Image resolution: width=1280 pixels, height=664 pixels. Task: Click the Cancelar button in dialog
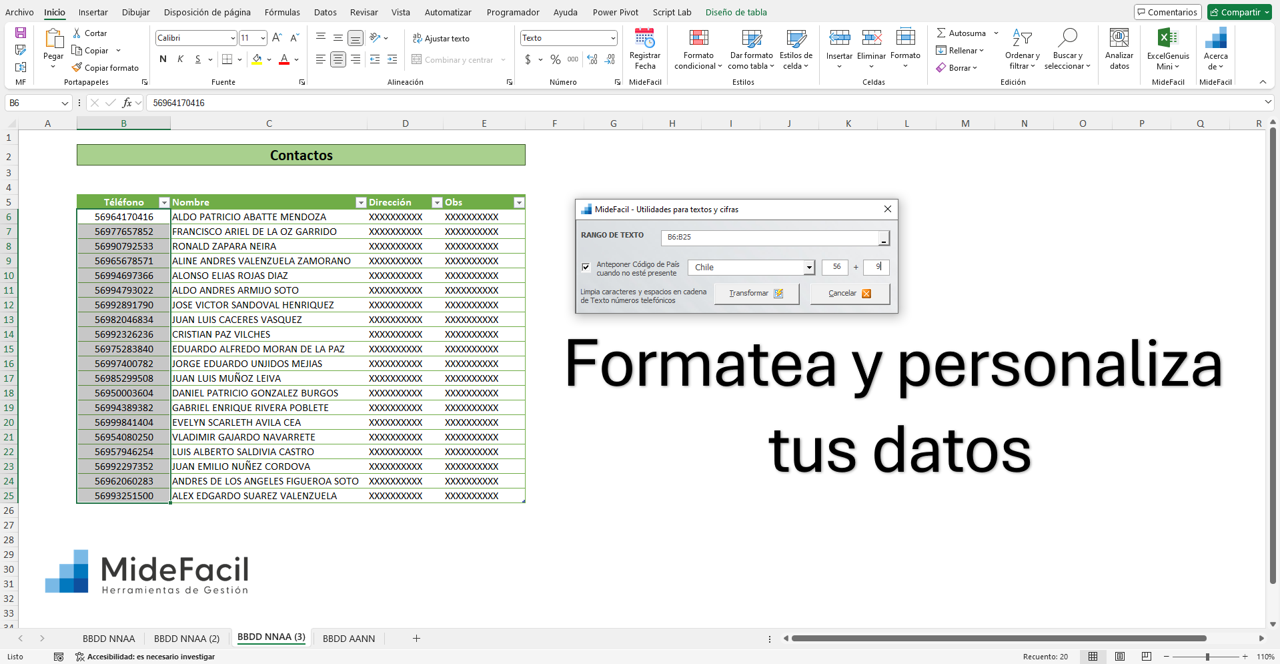click(850, 293)
